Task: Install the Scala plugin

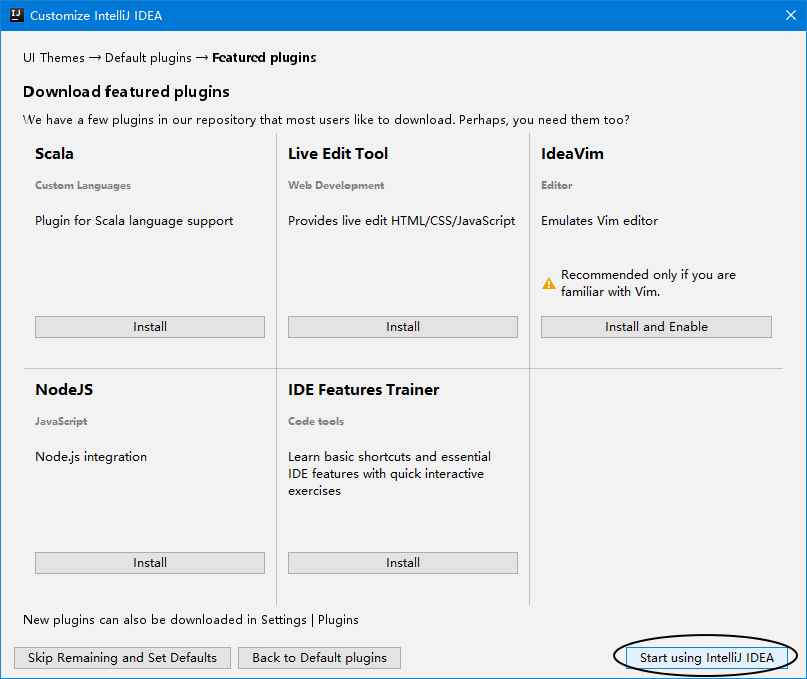Action: tap(150, 327)
